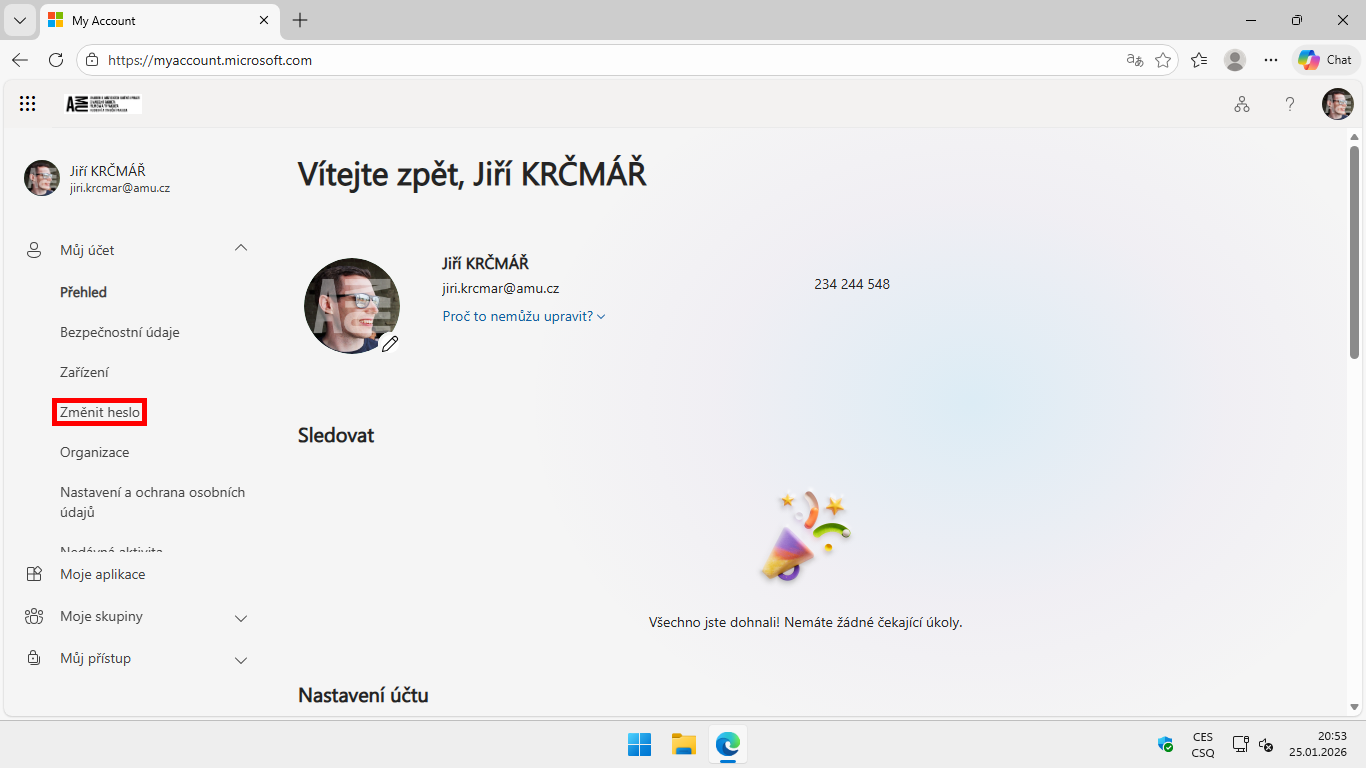
Task: Click the translate icon in address bar
Action: 1134,60
